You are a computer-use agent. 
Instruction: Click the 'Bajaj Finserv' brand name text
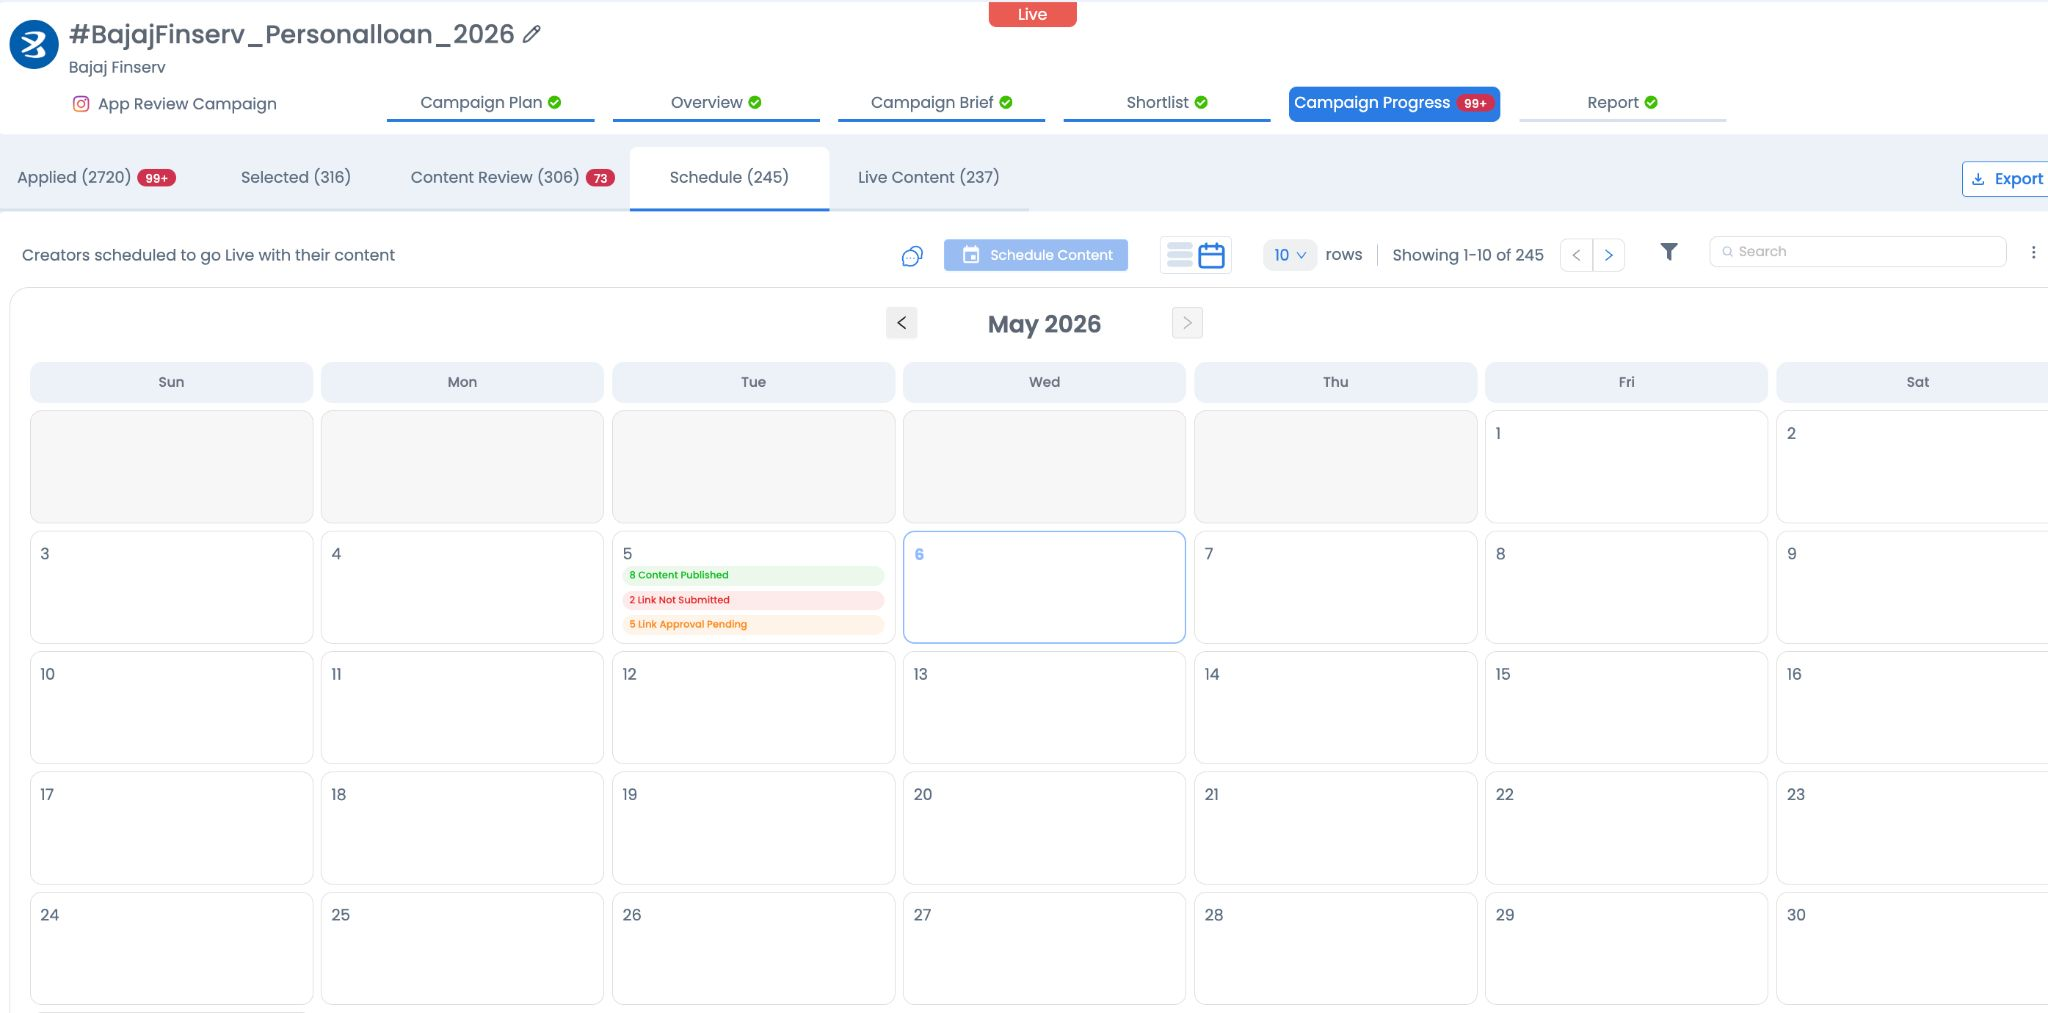point(117,67)
